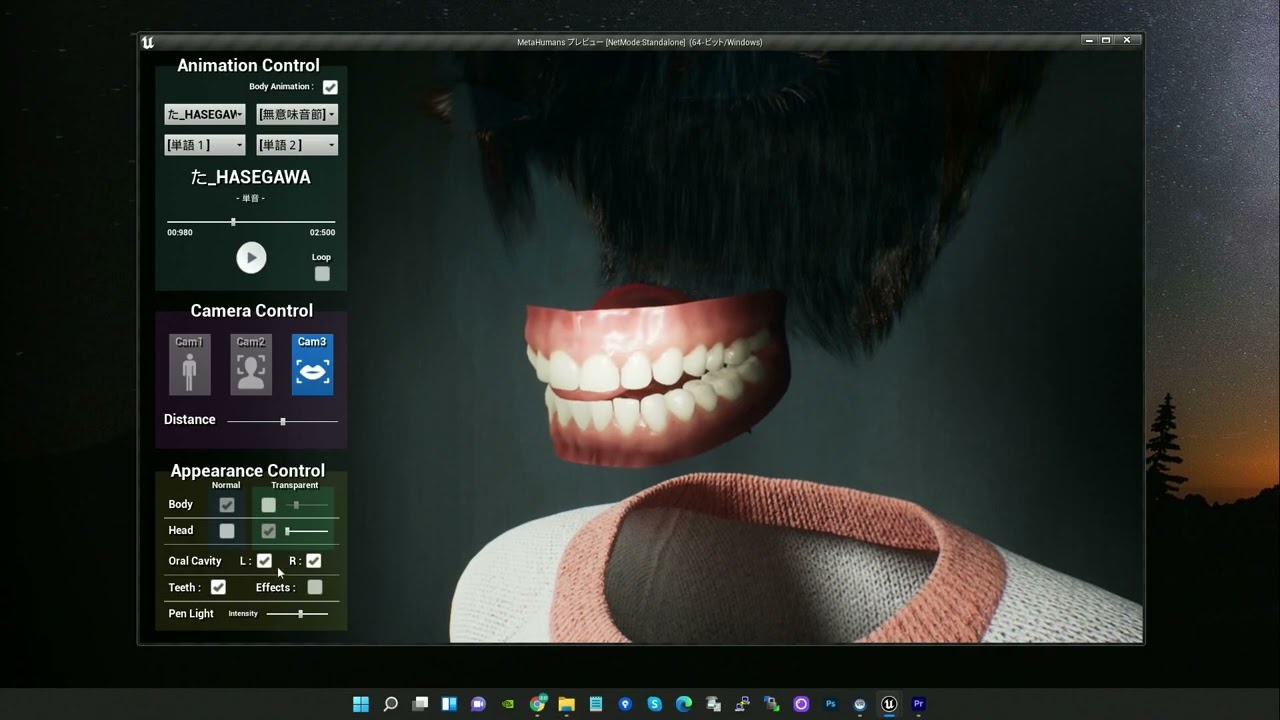Screen dimensions: 1280x720
Task: Open the blue map pin app on taskbar
Action: tap(625, 704)
